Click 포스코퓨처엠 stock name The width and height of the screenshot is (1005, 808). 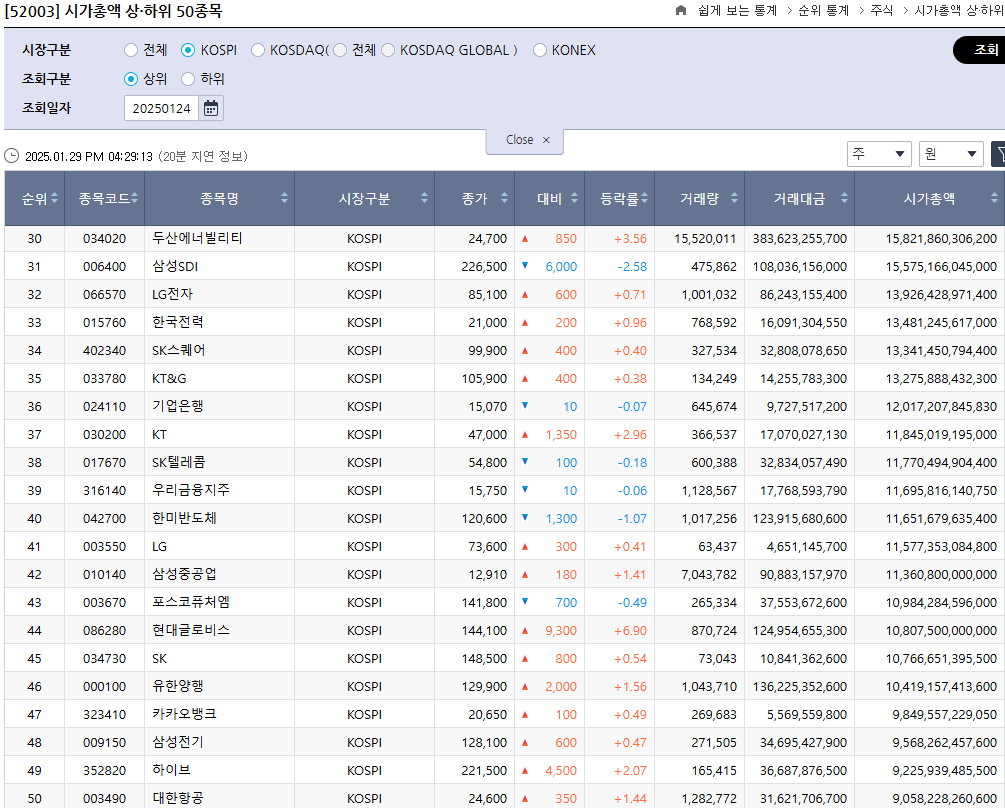coord(191,602)
